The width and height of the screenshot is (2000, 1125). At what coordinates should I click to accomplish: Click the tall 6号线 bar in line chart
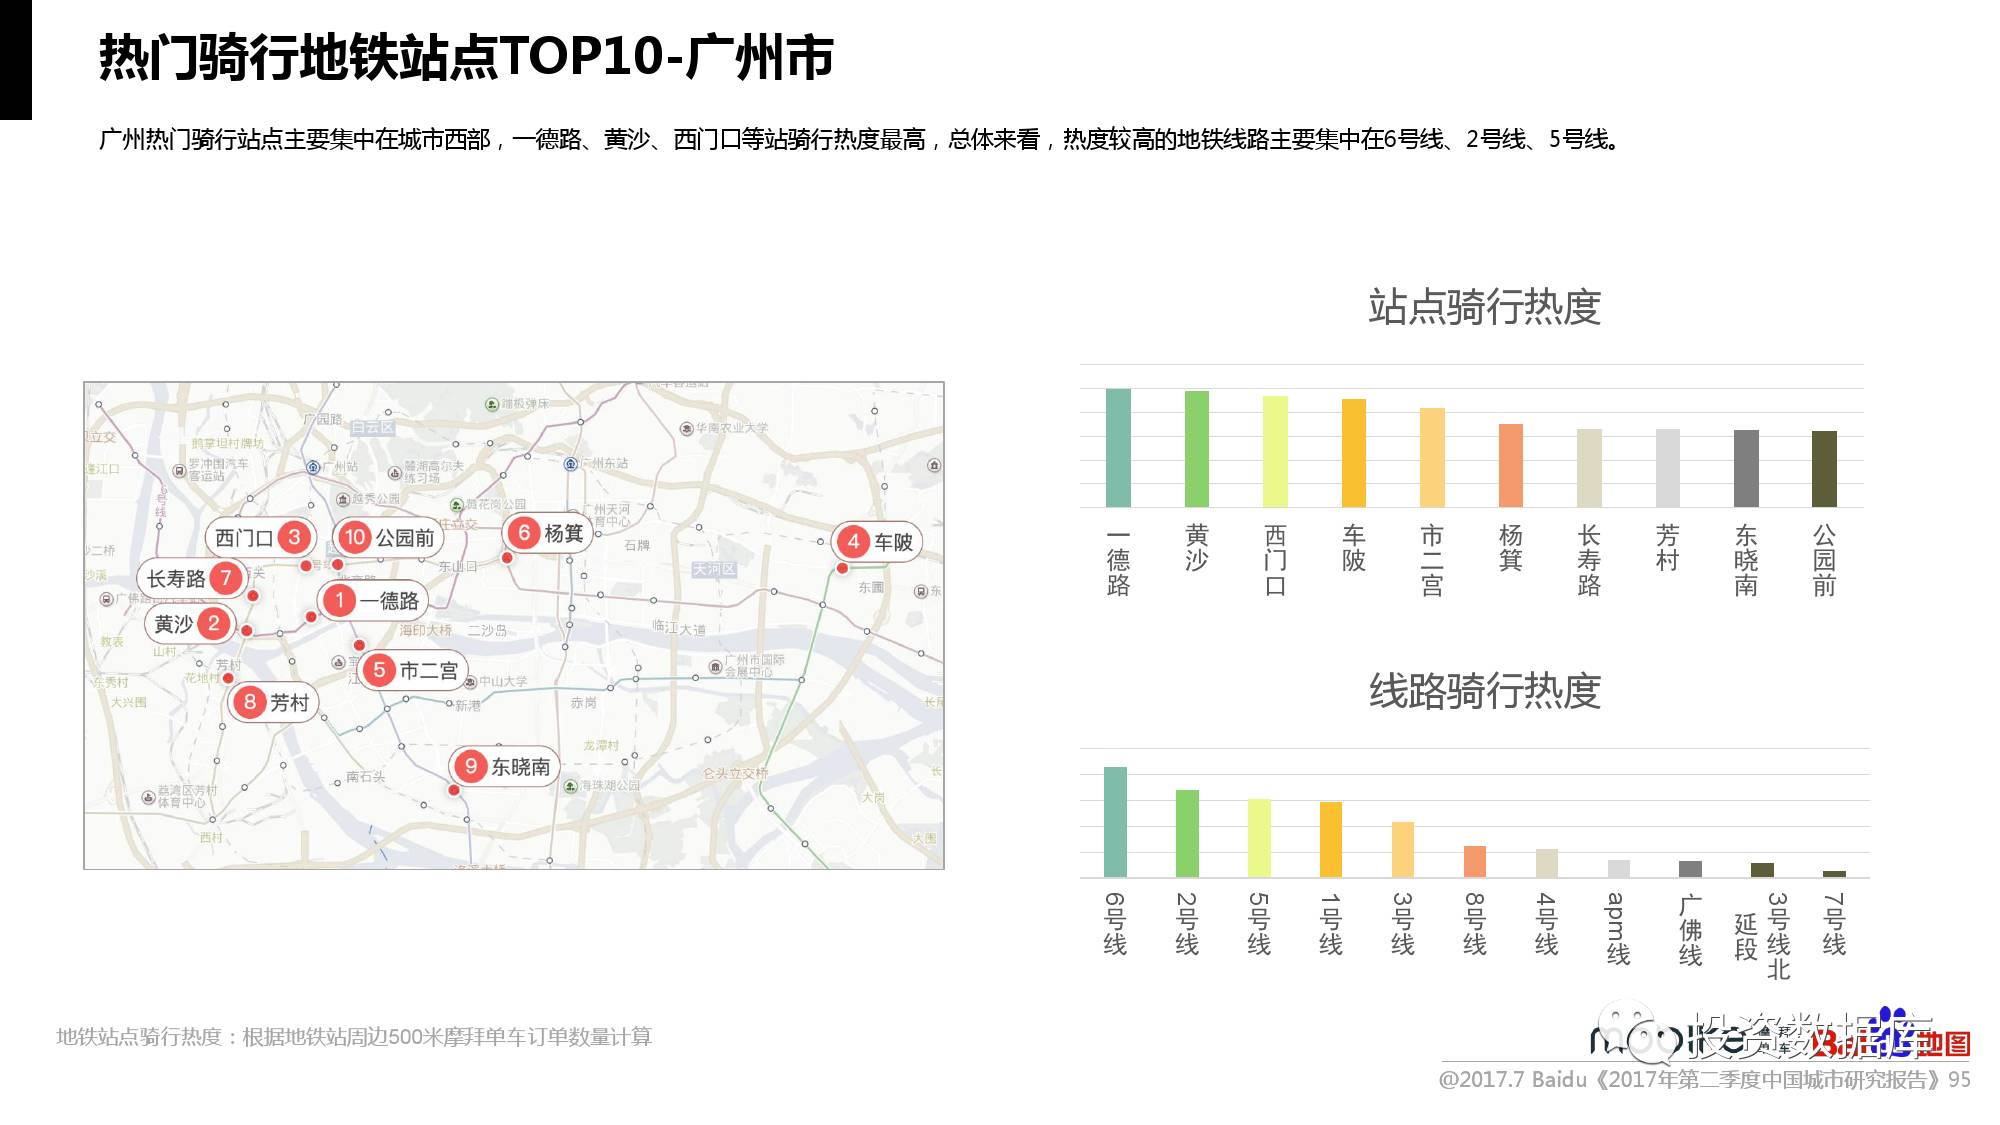(x=1115, y=822)
